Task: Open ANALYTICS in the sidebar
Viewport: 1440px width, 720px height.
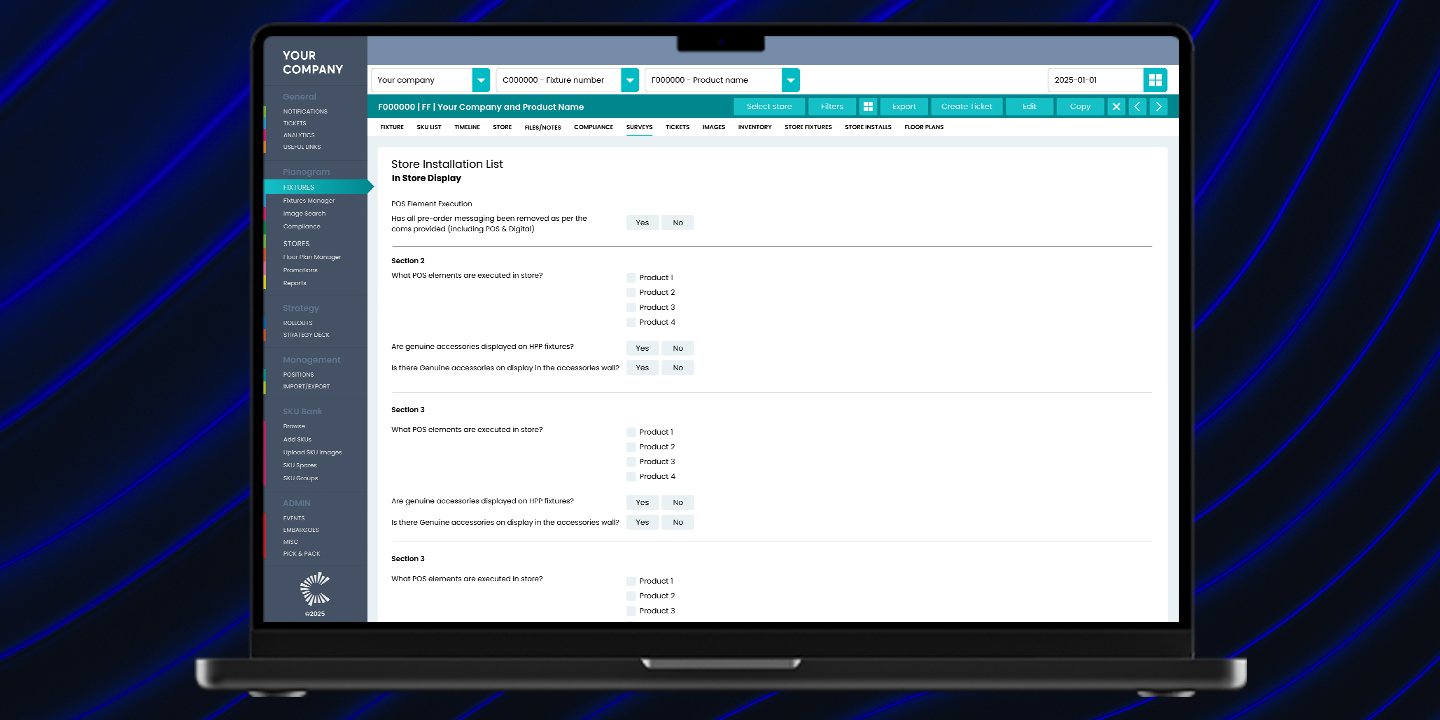Action: [298, 135]
